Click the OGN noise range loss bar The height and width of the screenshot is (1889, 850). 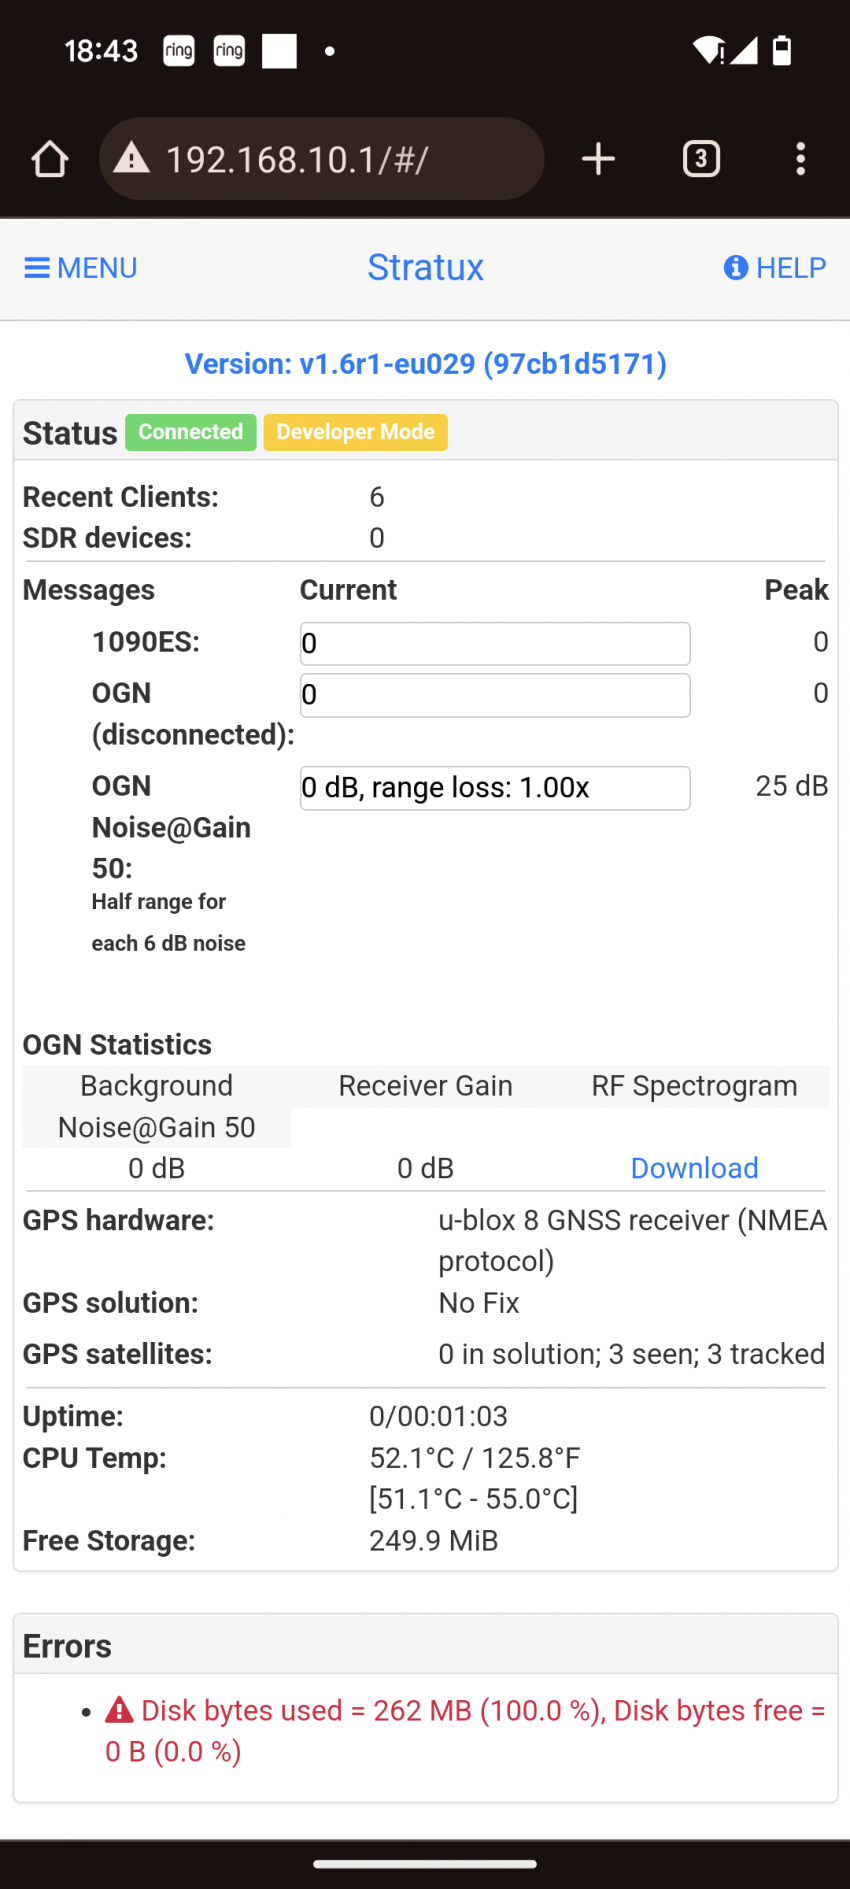pyautogui.click(x=495, y=788)
